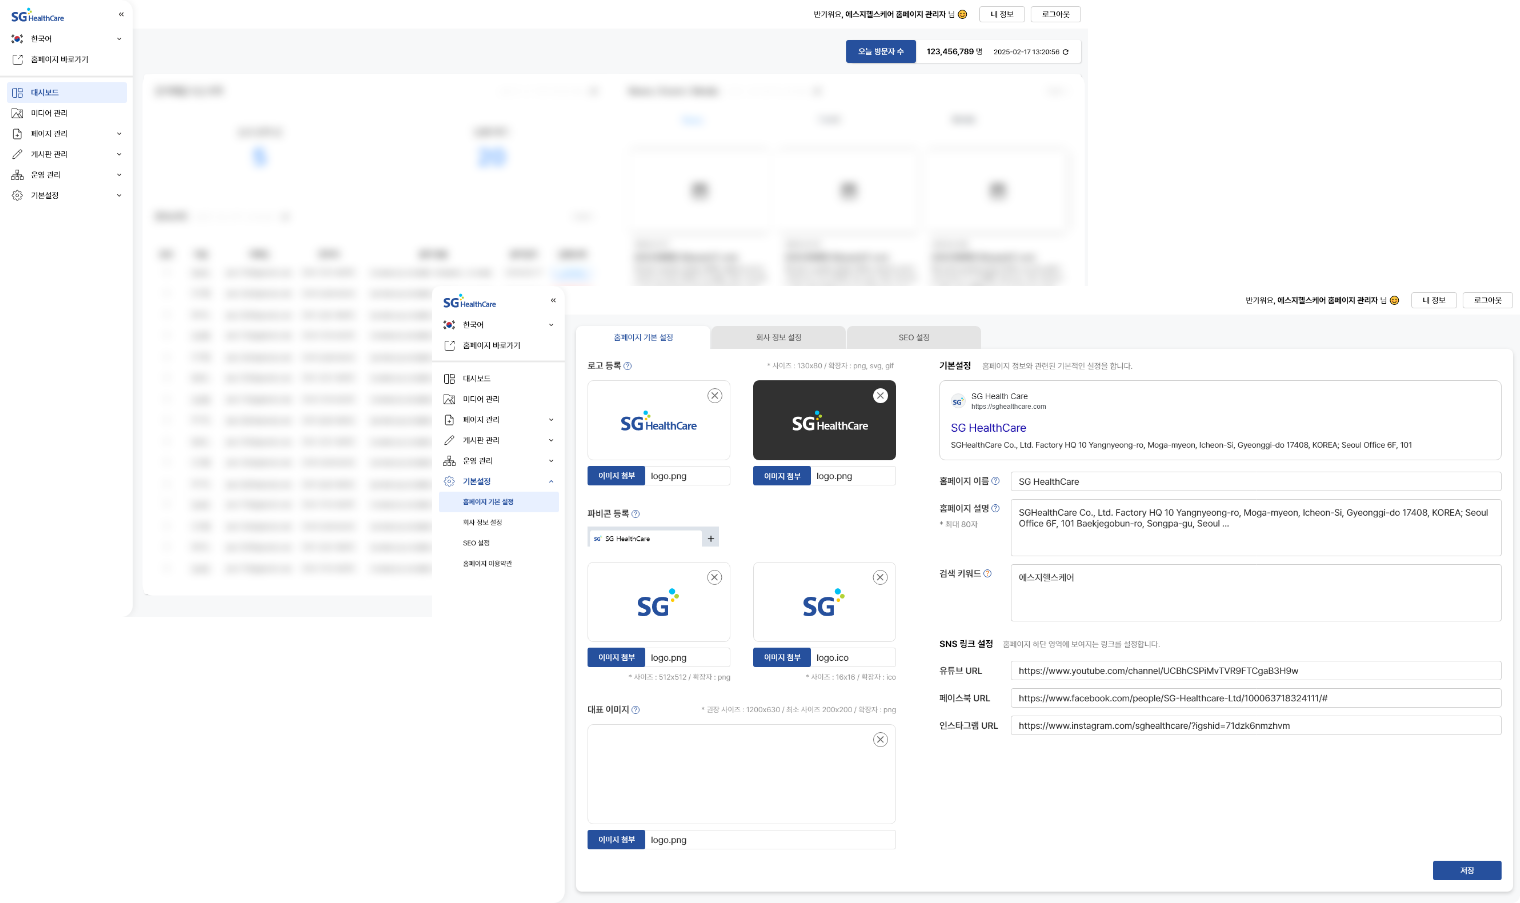This screenshot has height=903, width=1520.
Task: Collapse the 기본설정 menu in front sidebar
Action: (550, 482)
